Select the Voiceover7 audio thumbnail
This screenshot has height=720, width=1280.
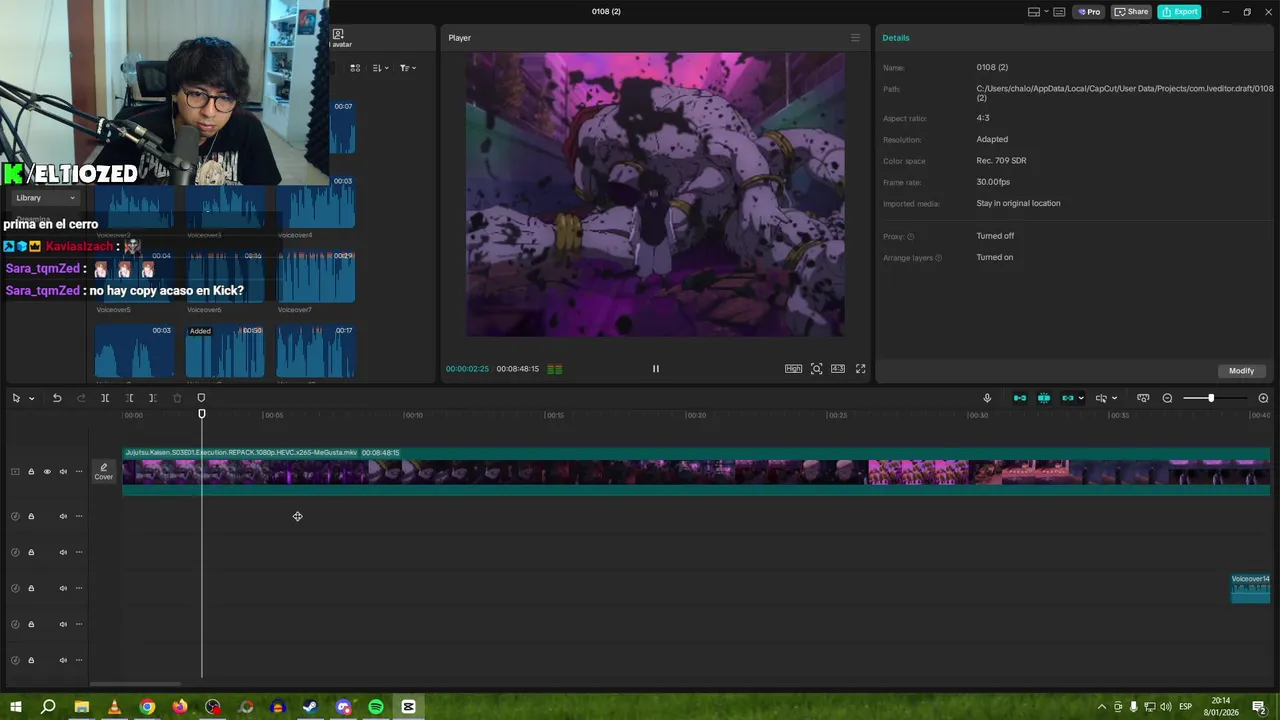click(x=316, y=277)
